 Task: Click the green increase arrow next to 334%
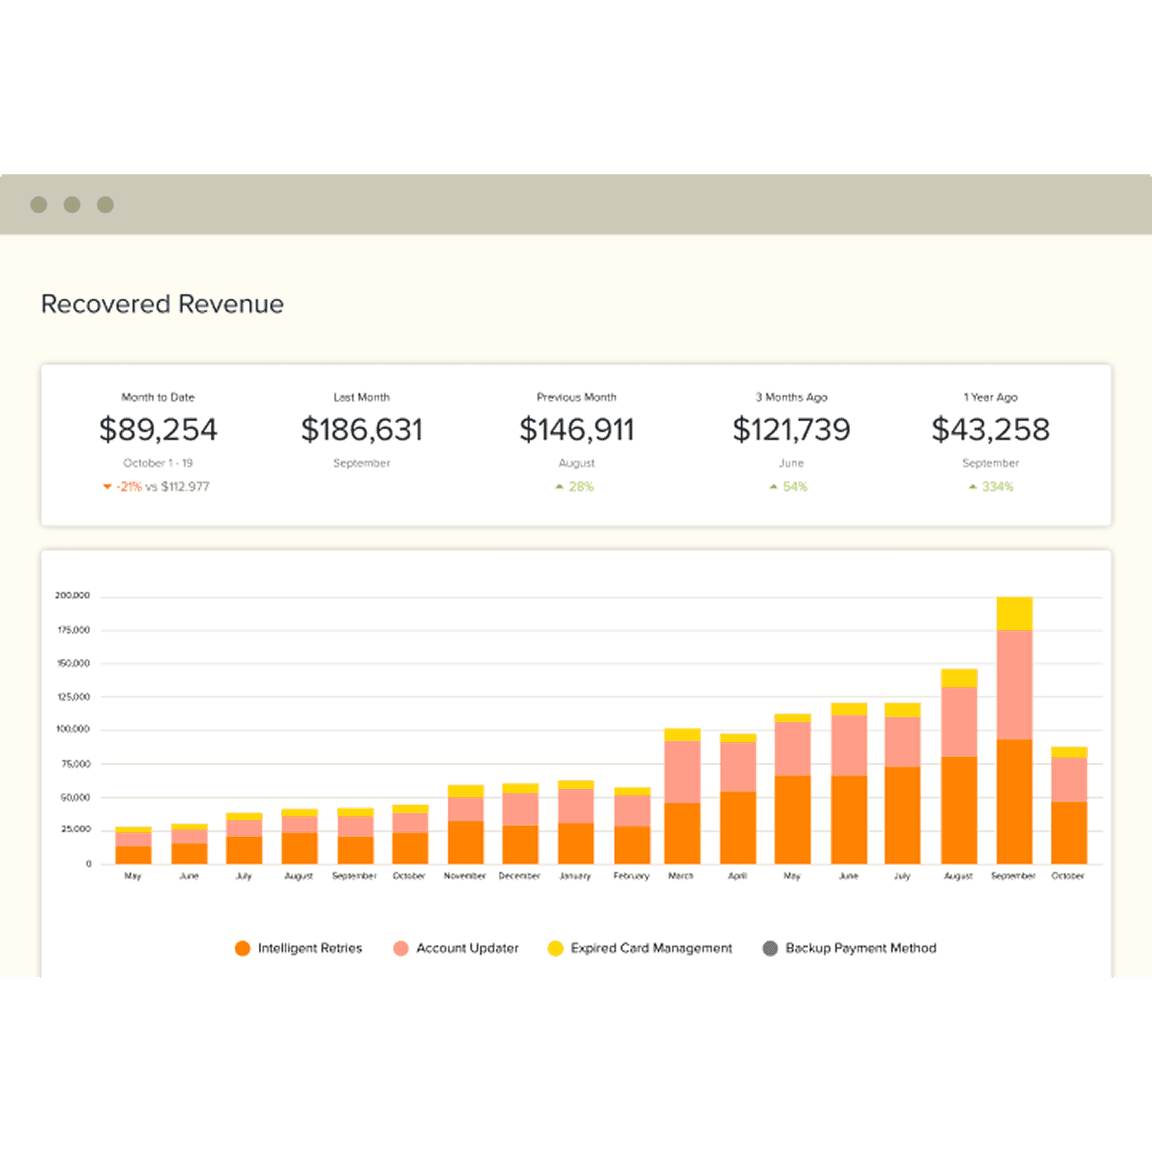point(971,486)
